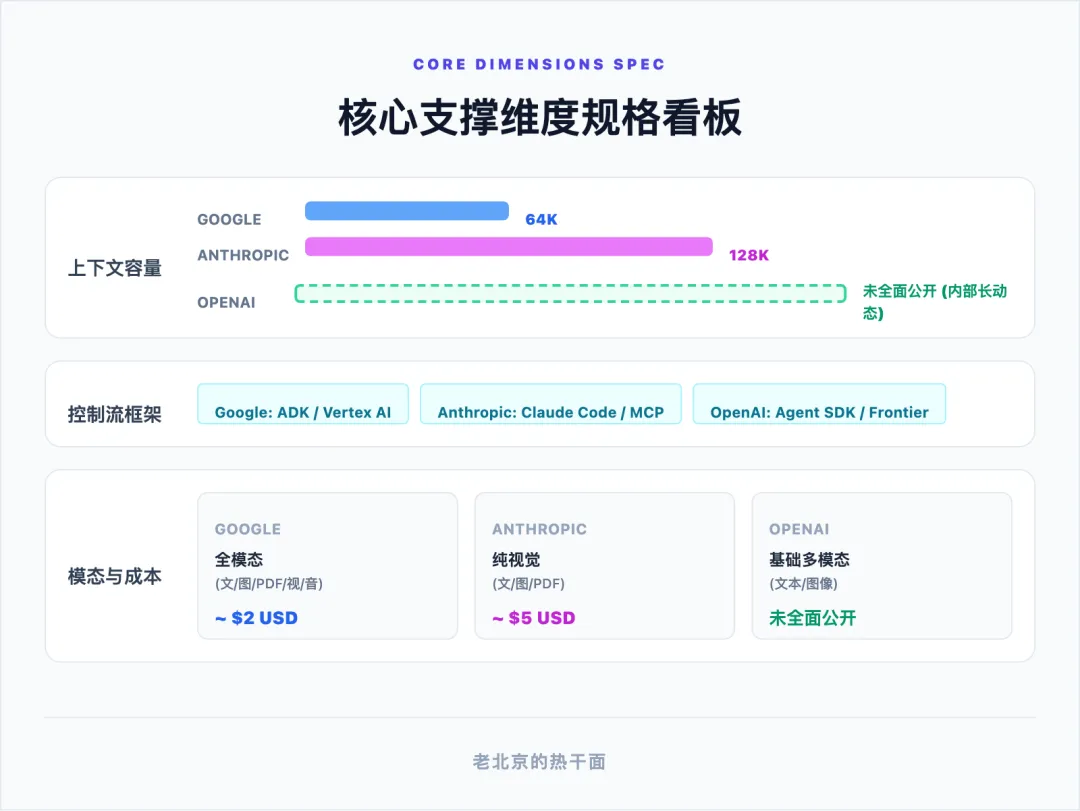Click the CORE DIMENSIONS SPEC subtitle
This screenshot has width=1080, height=811.
[x=539, y=64]
